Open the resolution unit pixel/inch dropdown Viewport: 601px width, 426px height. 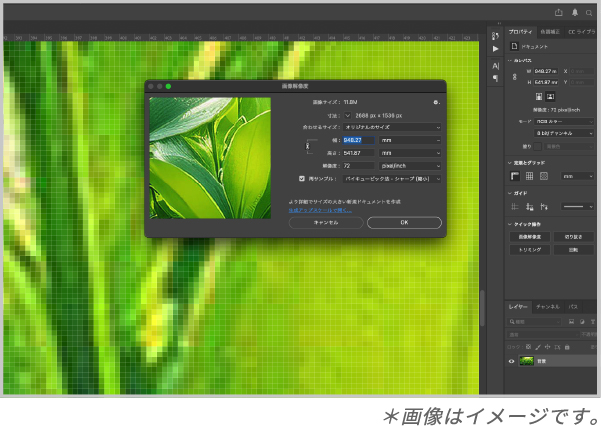pyautogui.click(x=410, y=165)
